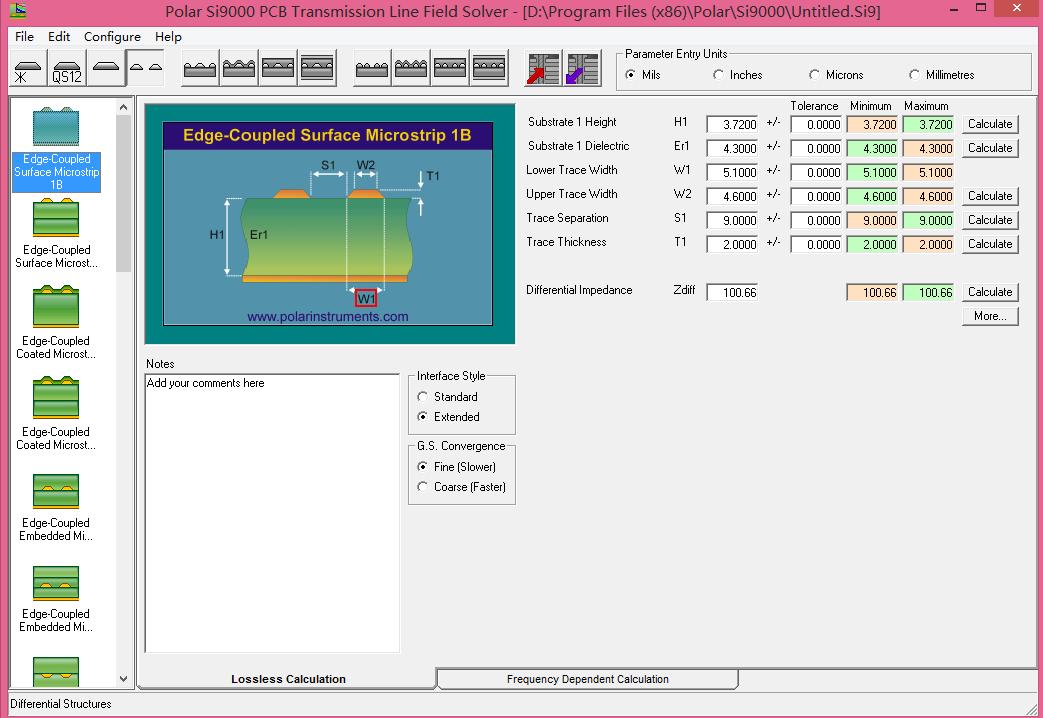
Task: Select the single-trace embedded coplanar structure toolbar icon
Action: tap(277, 69)
